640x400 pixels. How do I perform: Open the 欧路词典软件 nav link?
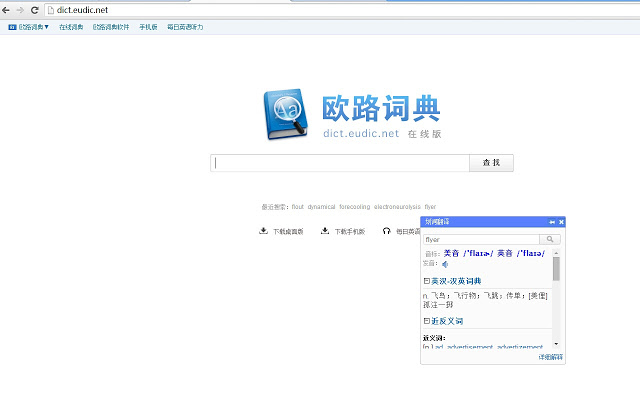[111, 27]
